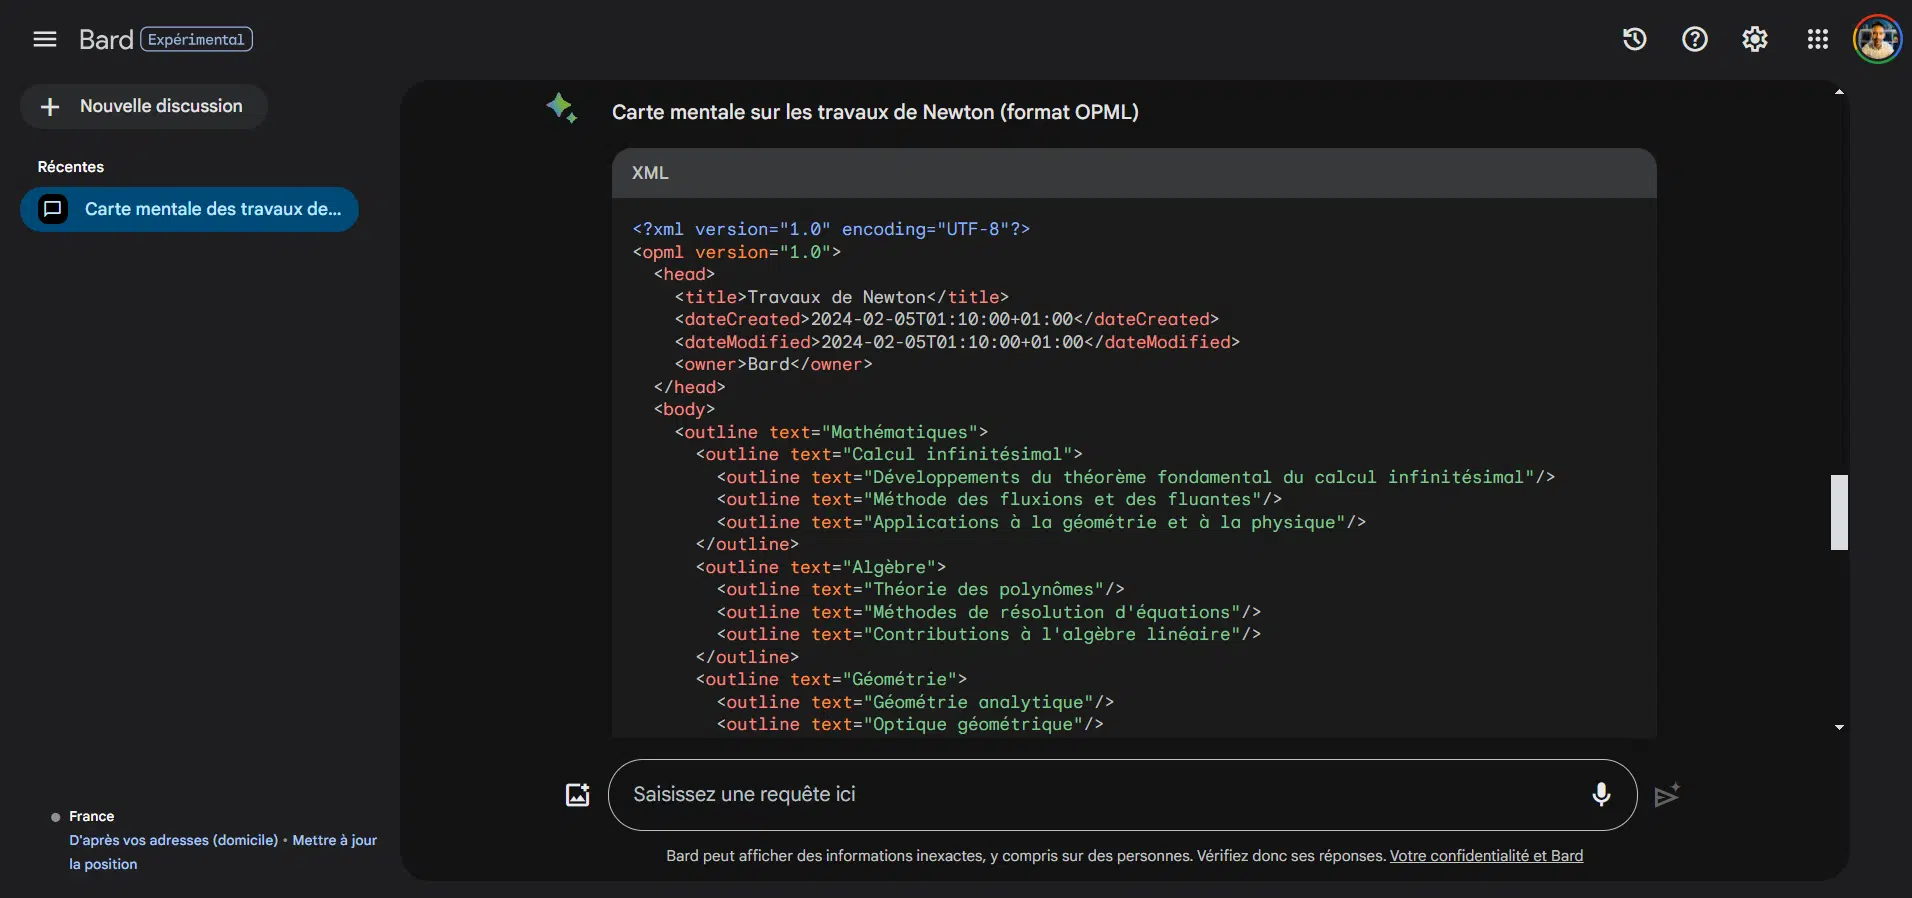Click the help question mark icon
The height and width of the screenshot is (898, 1912).
pos(1694,39)
